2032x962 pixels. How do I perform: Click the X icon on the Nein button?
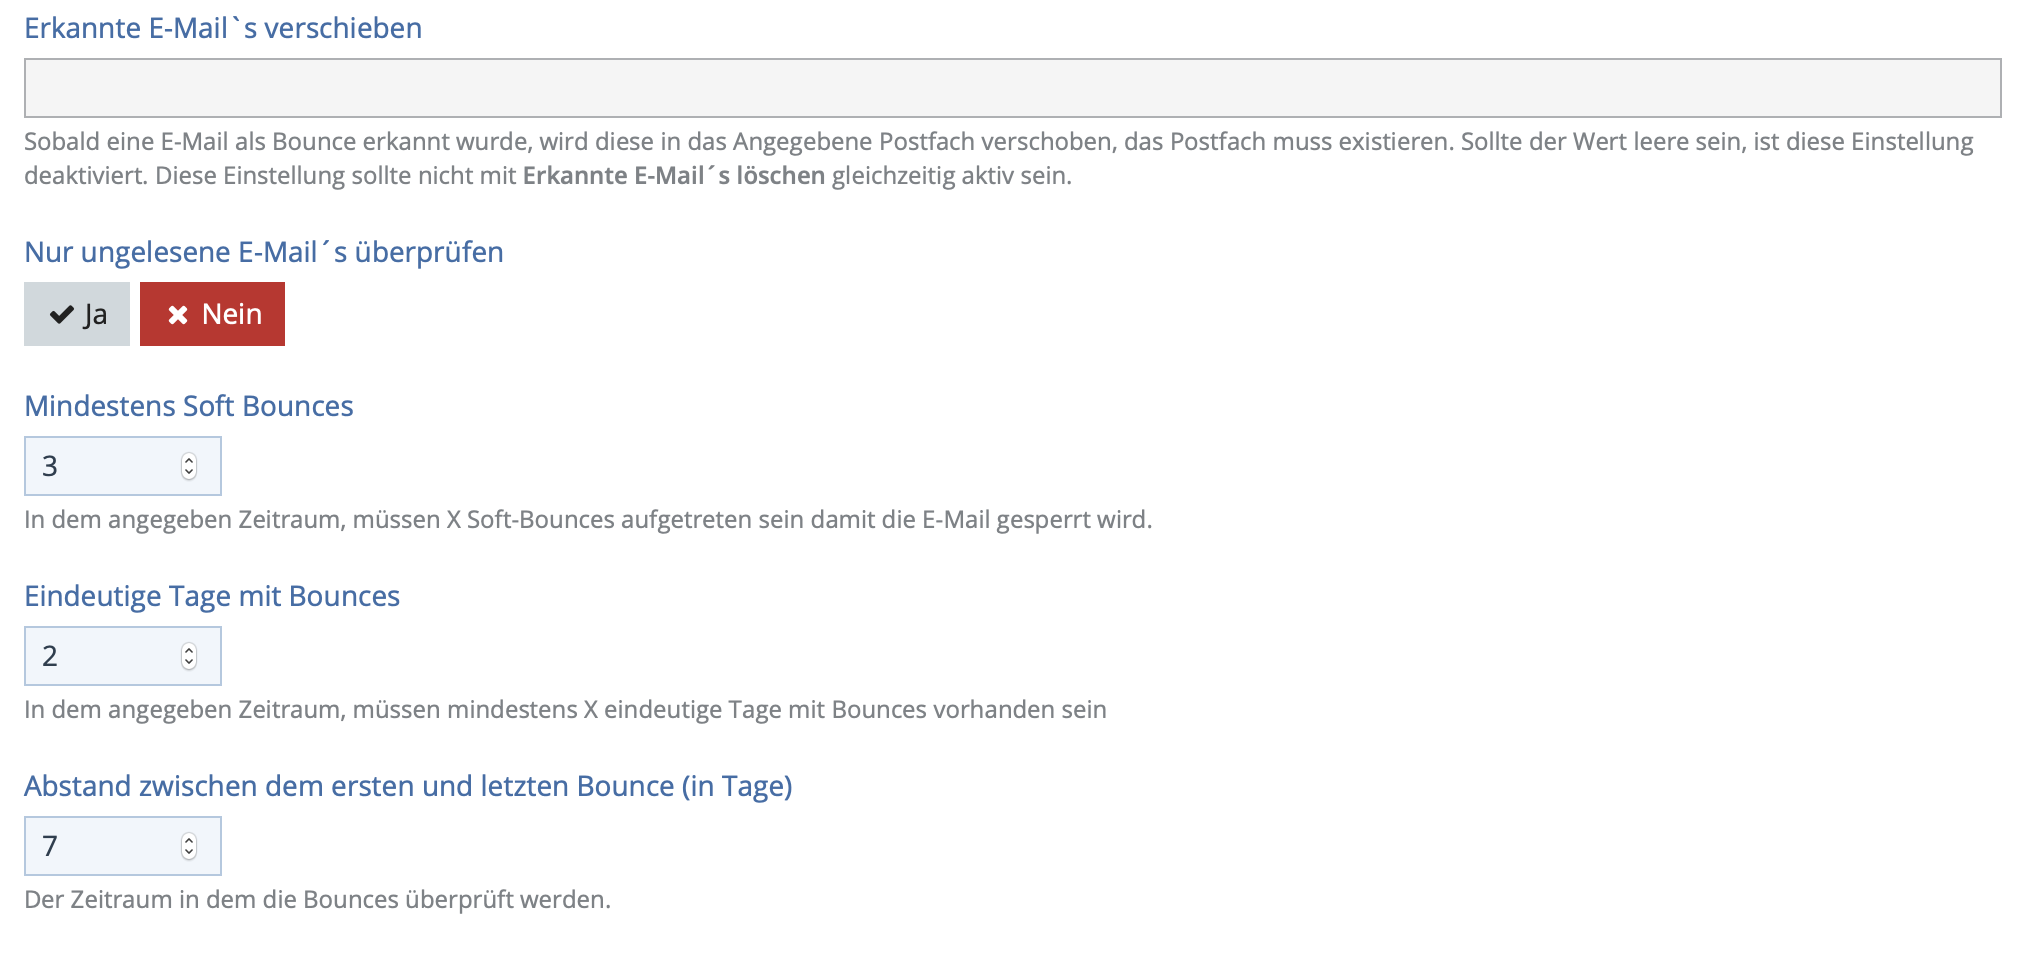pyautogui.click(x=178, y=315)
